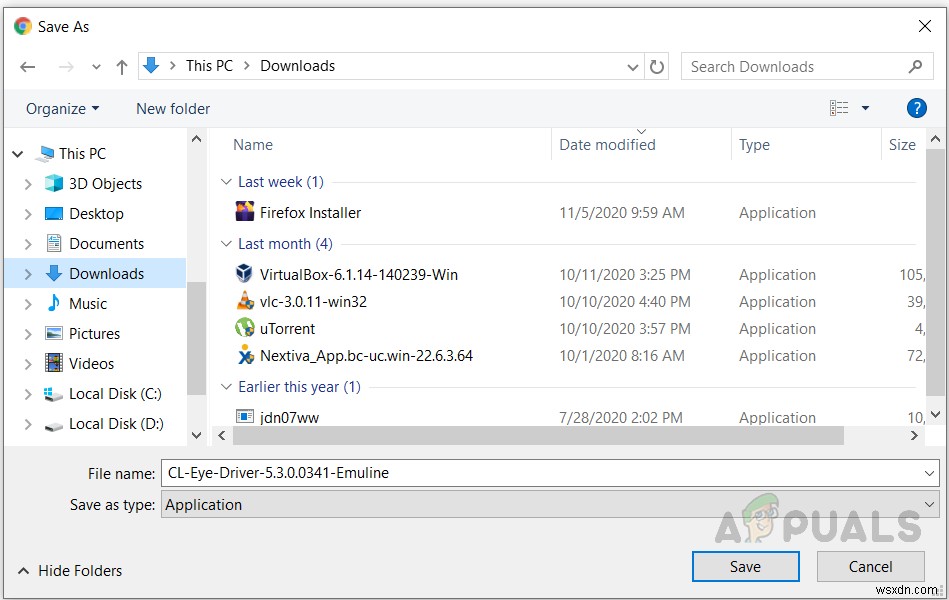
Task: Click the Save button
Action: 745,567
